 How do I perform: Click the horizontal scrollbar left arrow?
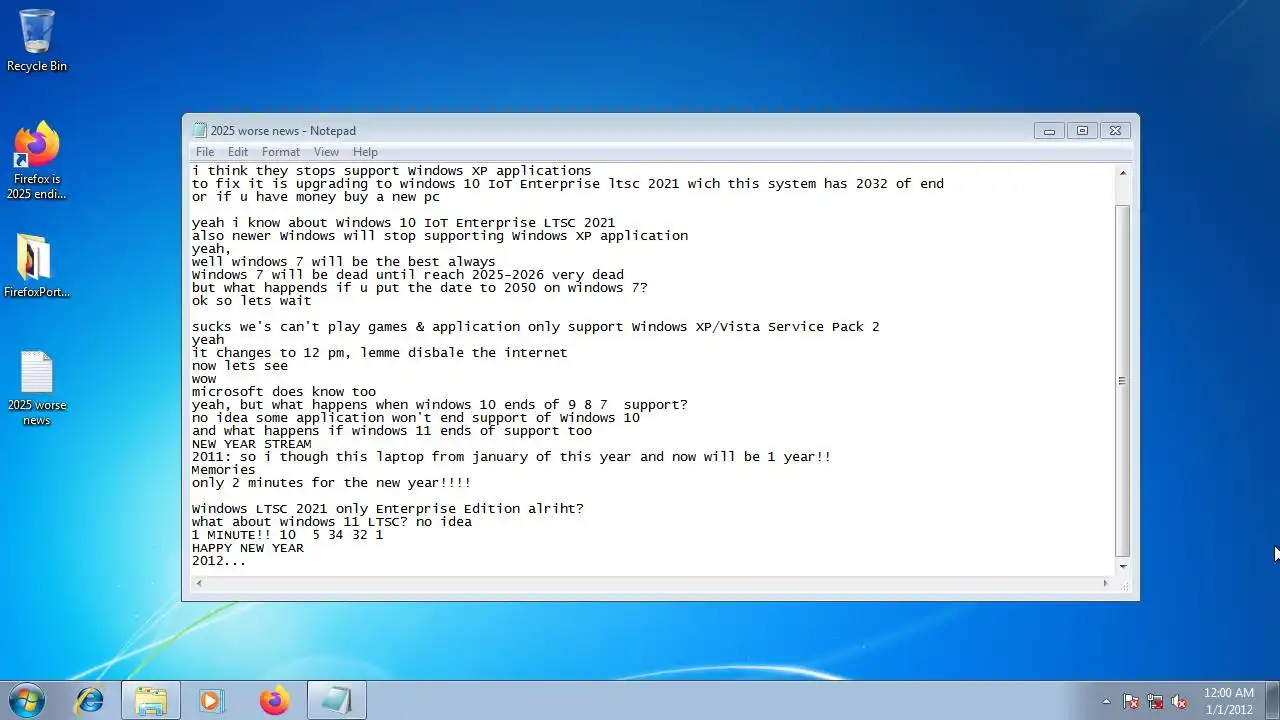198,583
